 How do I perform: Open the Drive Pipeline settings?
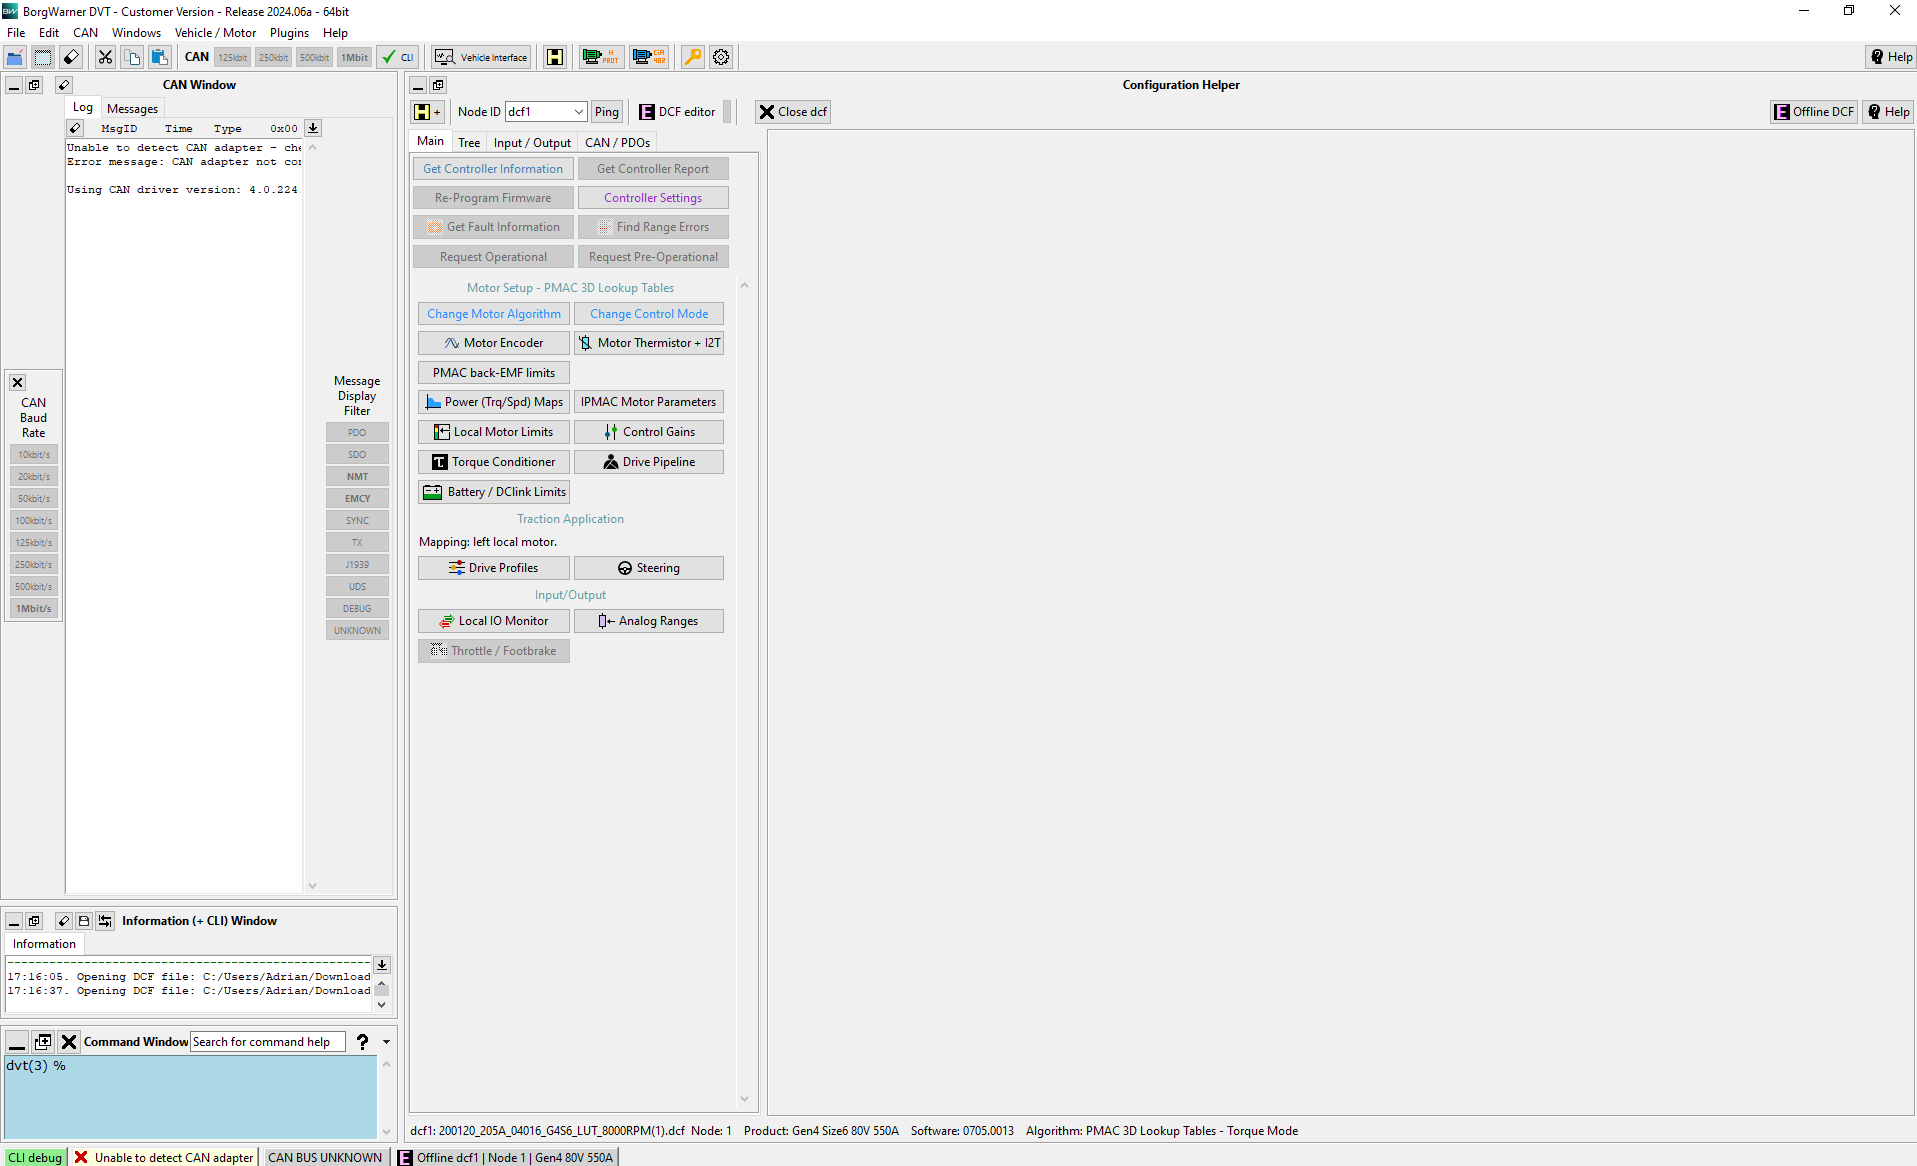click(x=649, y=462)
